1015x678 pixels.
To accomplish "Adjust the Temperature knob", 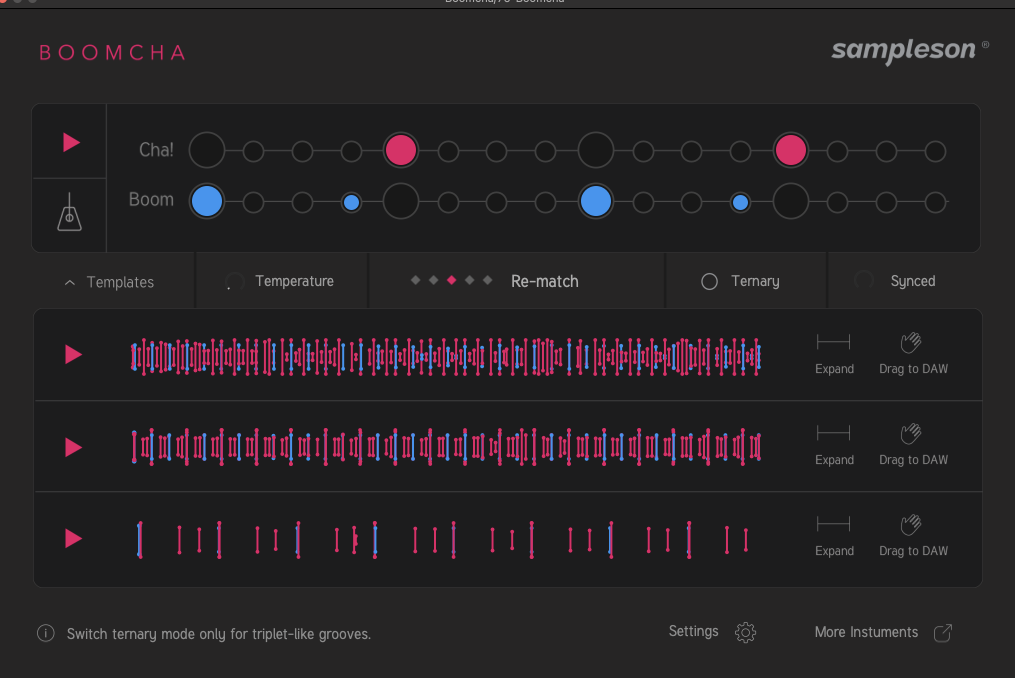I will [x=234, y=282].
